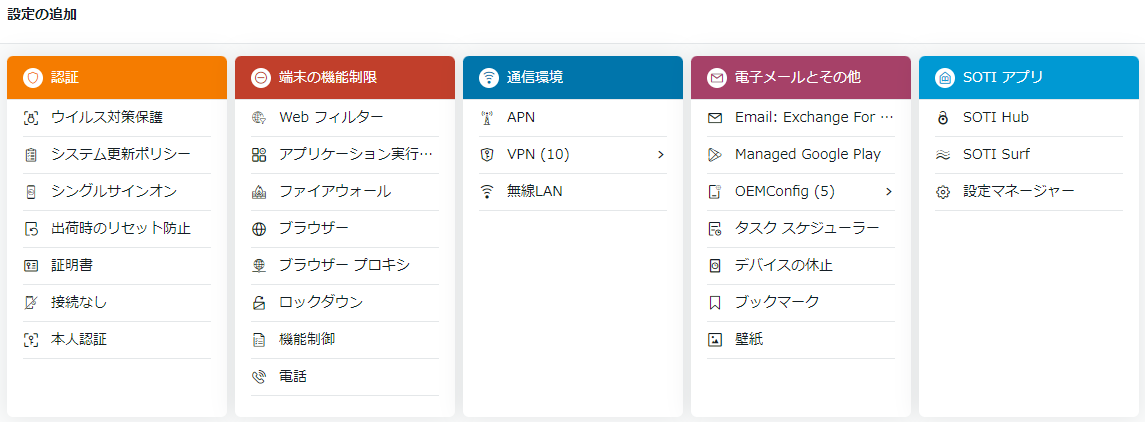Click the APN antenna icon
Image resolution: width=1145 pixels, height=422 pixels.
point(486,118)
